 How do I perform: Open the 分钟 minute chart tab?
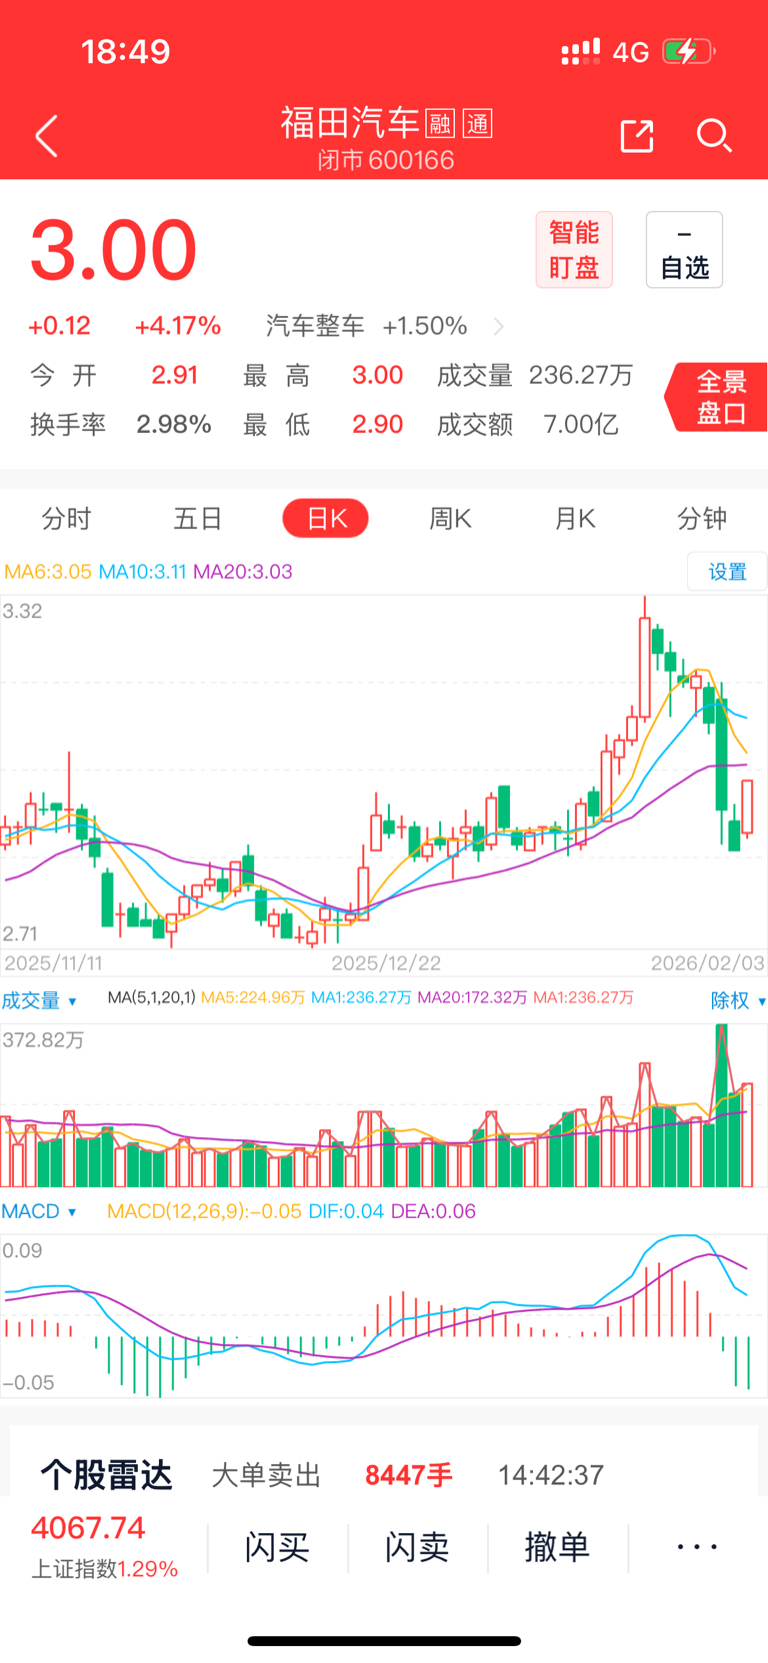point(702,519)
